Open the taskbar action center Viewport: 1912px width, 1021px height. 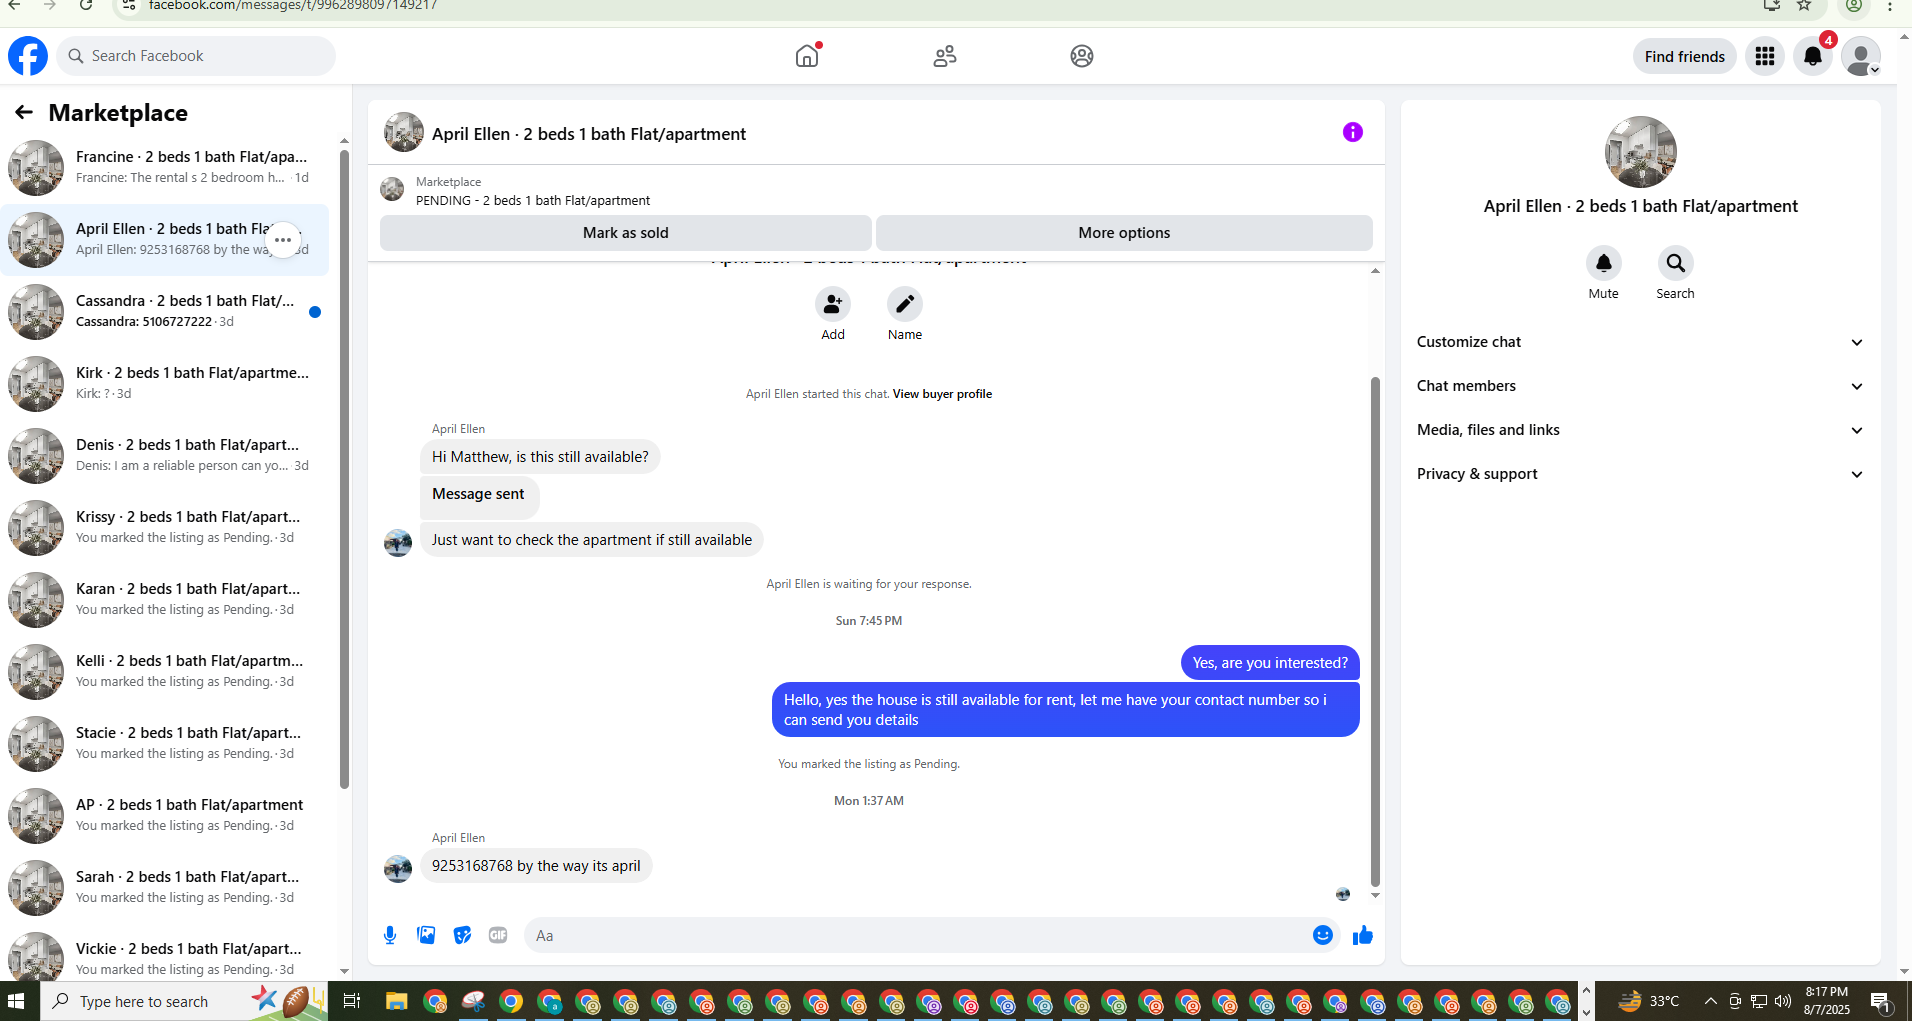point(1881,1001)
